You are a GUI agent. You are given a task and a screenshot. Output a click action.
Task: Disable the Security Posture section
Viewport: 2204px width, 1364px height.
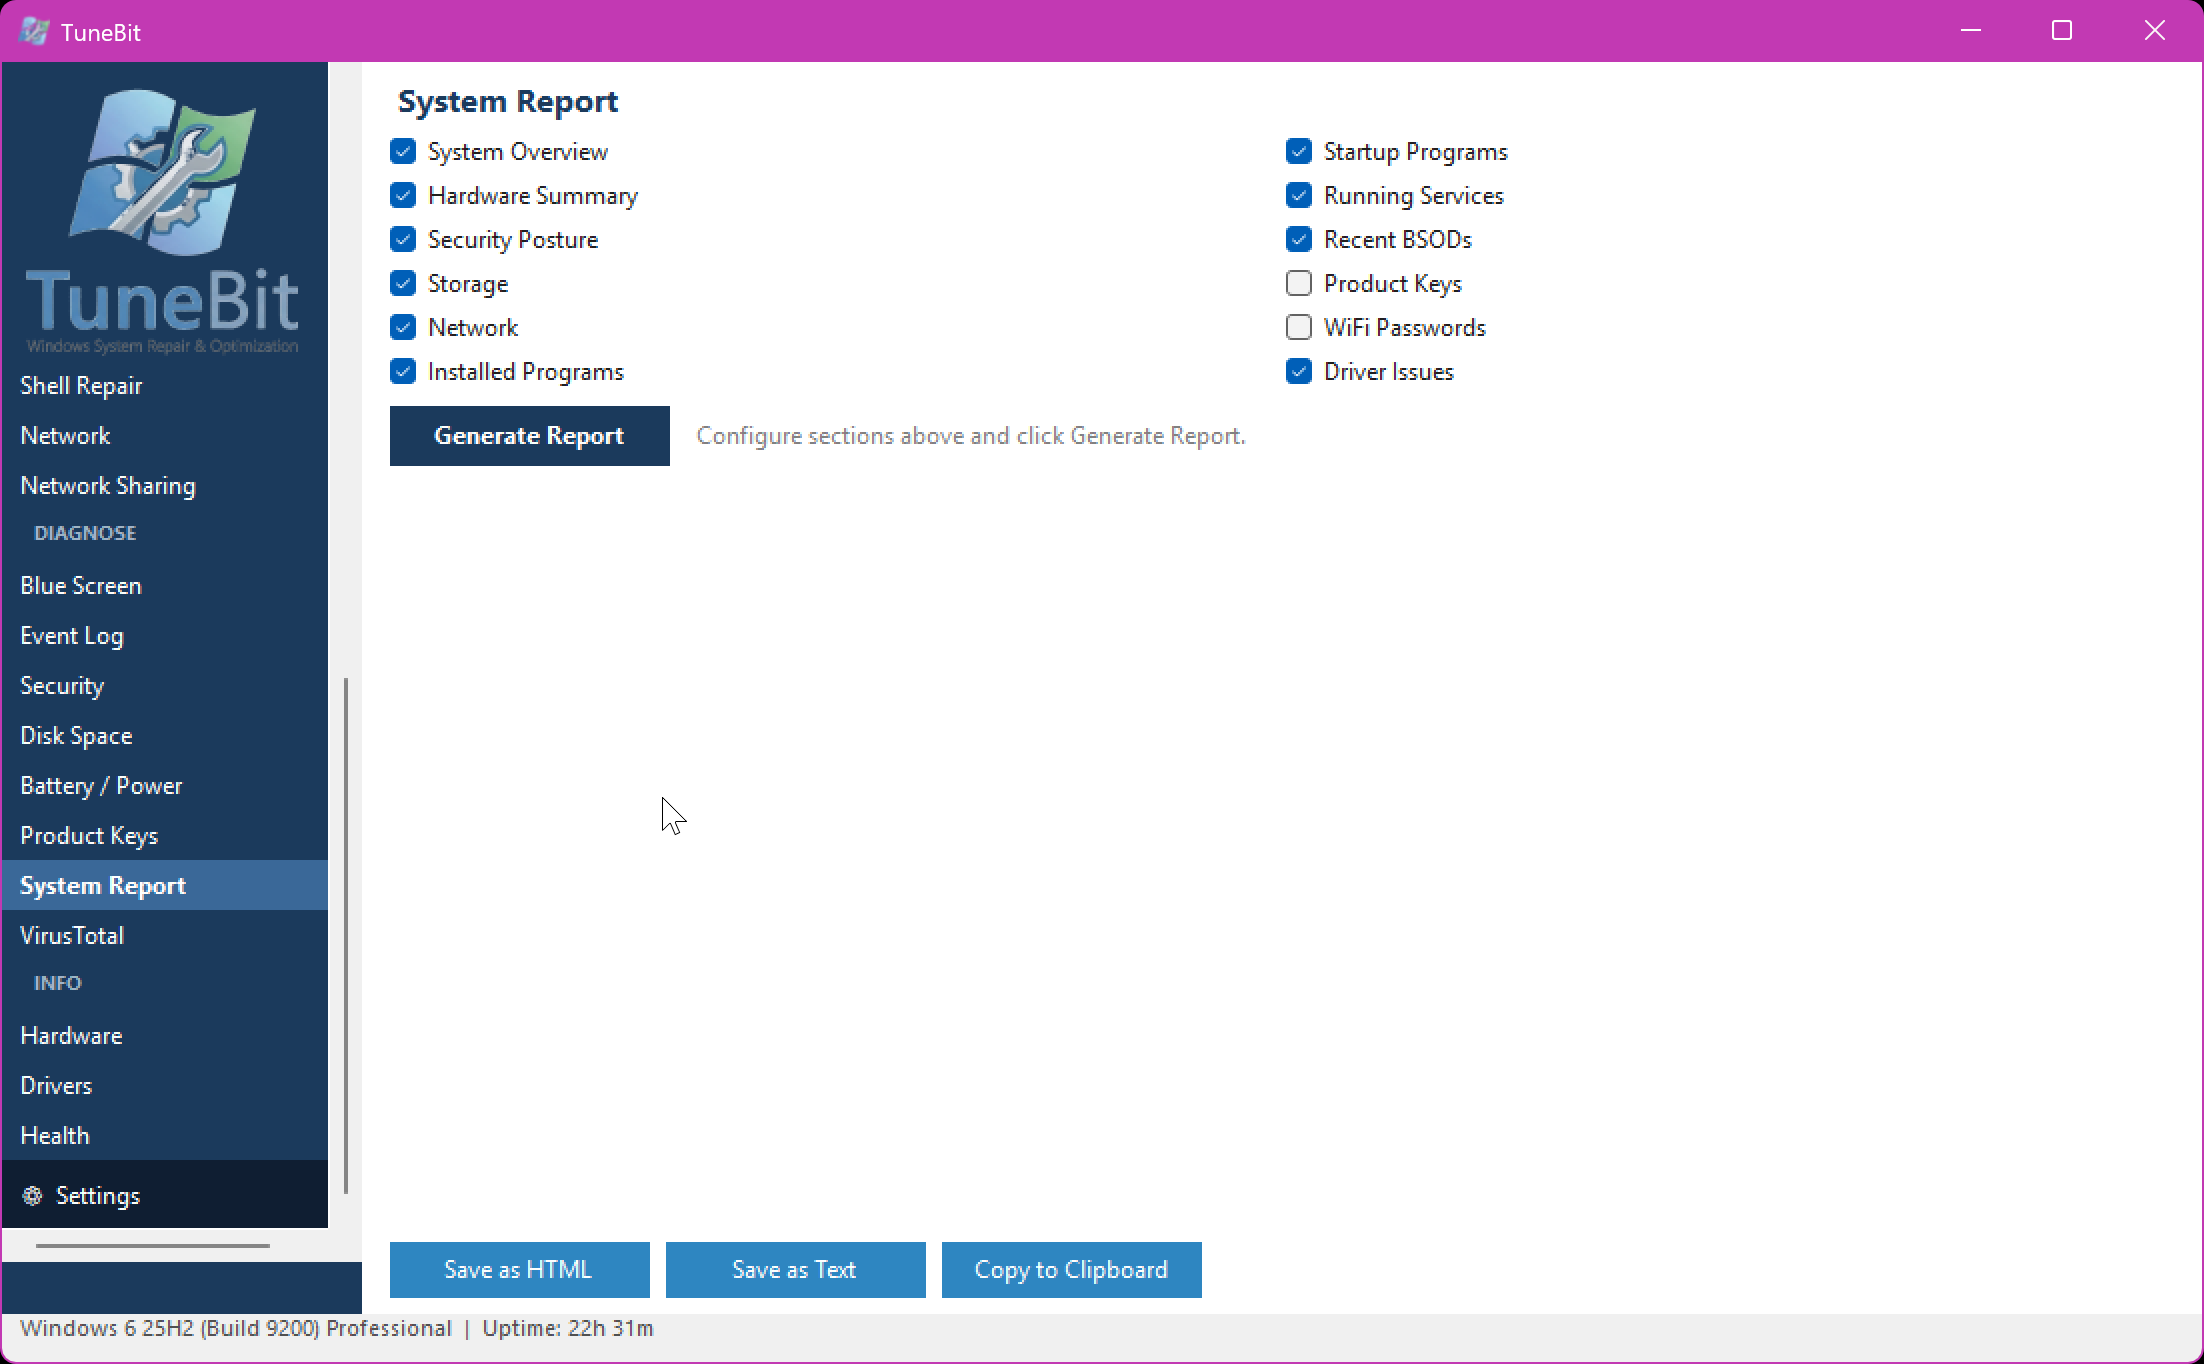pos(403,239)
